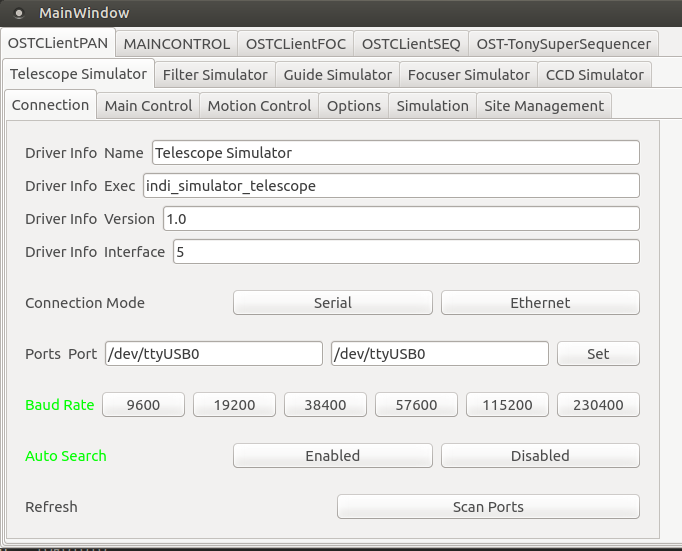The height and width of the screenshot is (551, 682).
Task: Click the Set port button
Action: tap(598, 354)
